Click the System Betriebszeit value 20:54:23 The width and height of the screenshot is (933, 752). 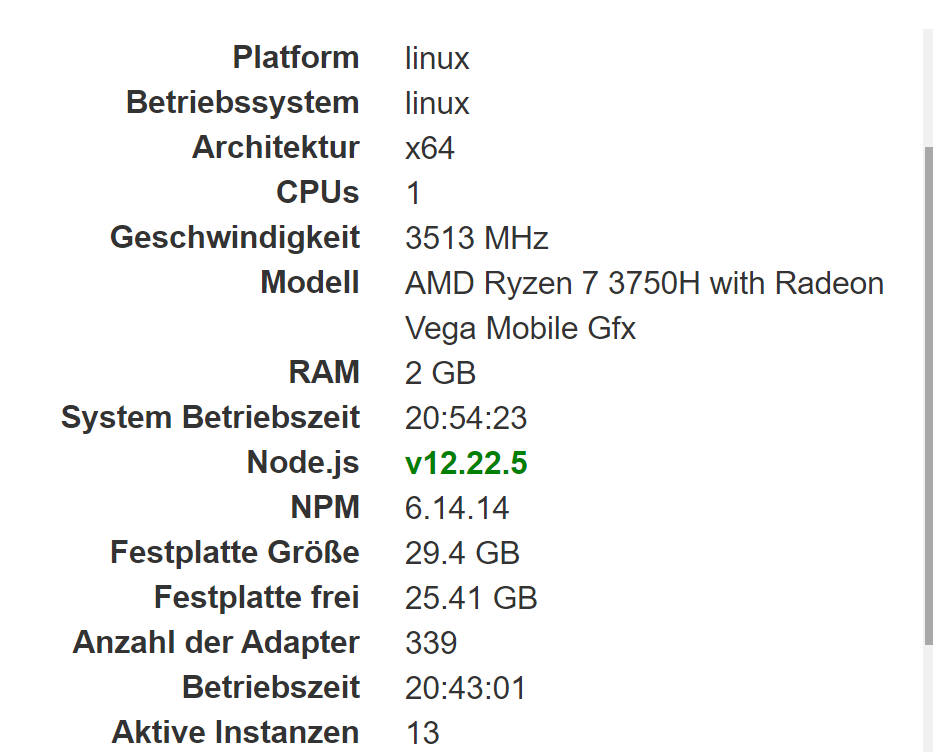(x=466, y=418)
